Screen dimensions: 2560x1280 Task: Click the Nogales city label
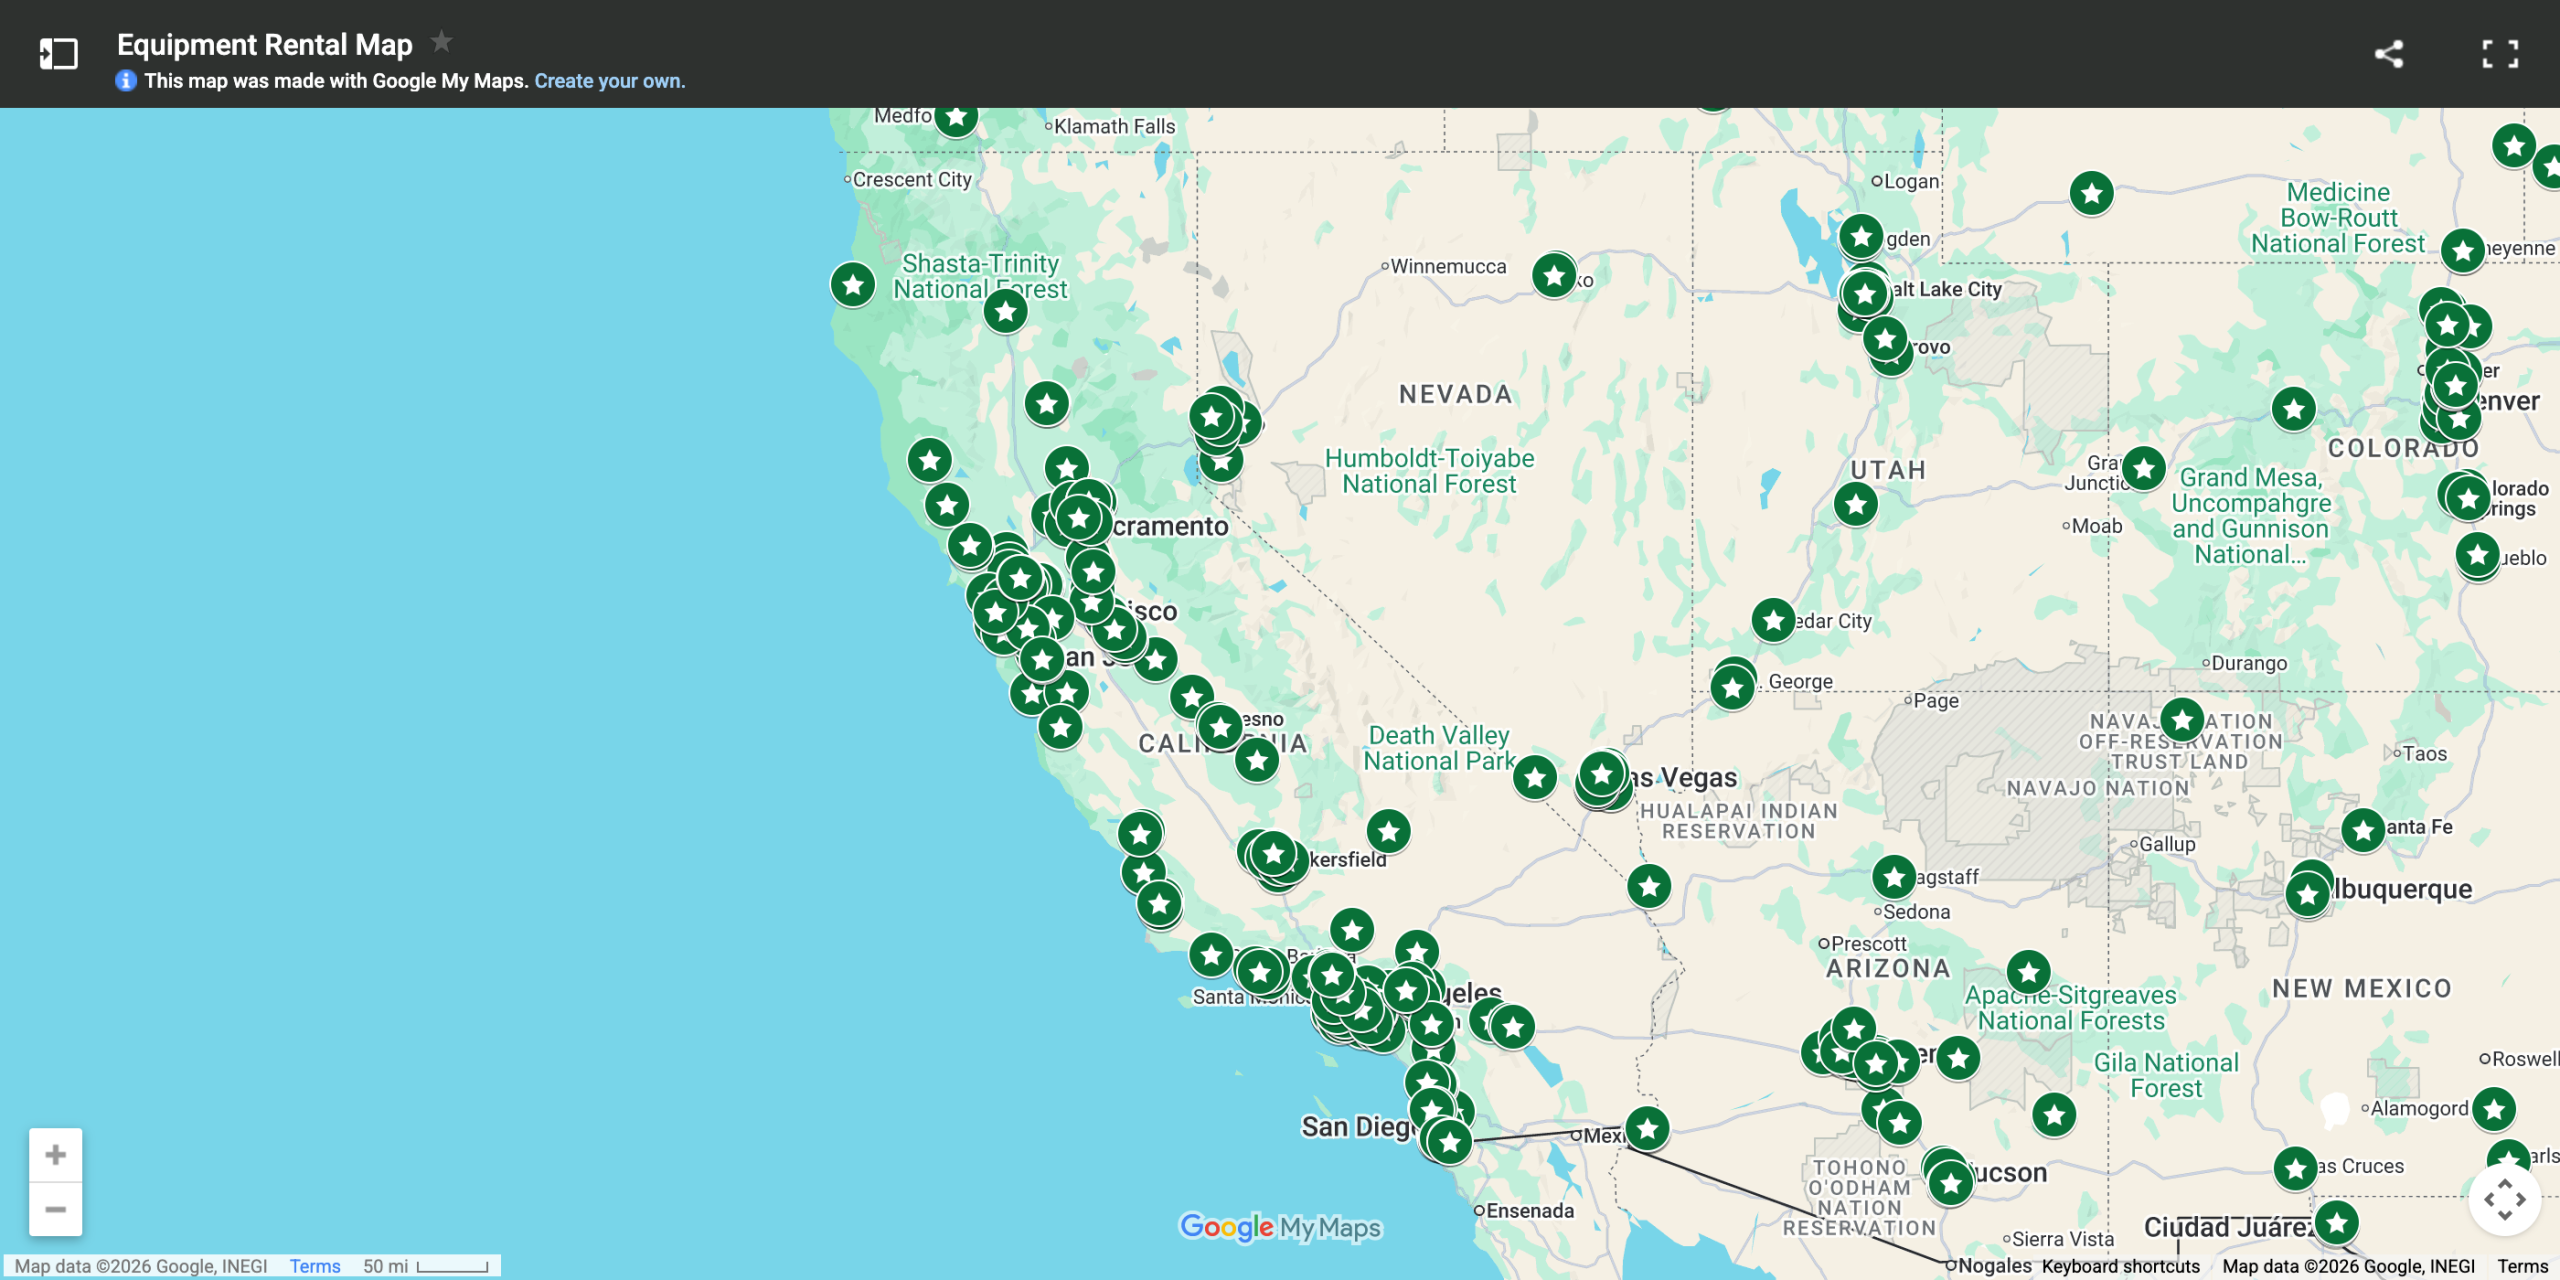(1994, 1266)
